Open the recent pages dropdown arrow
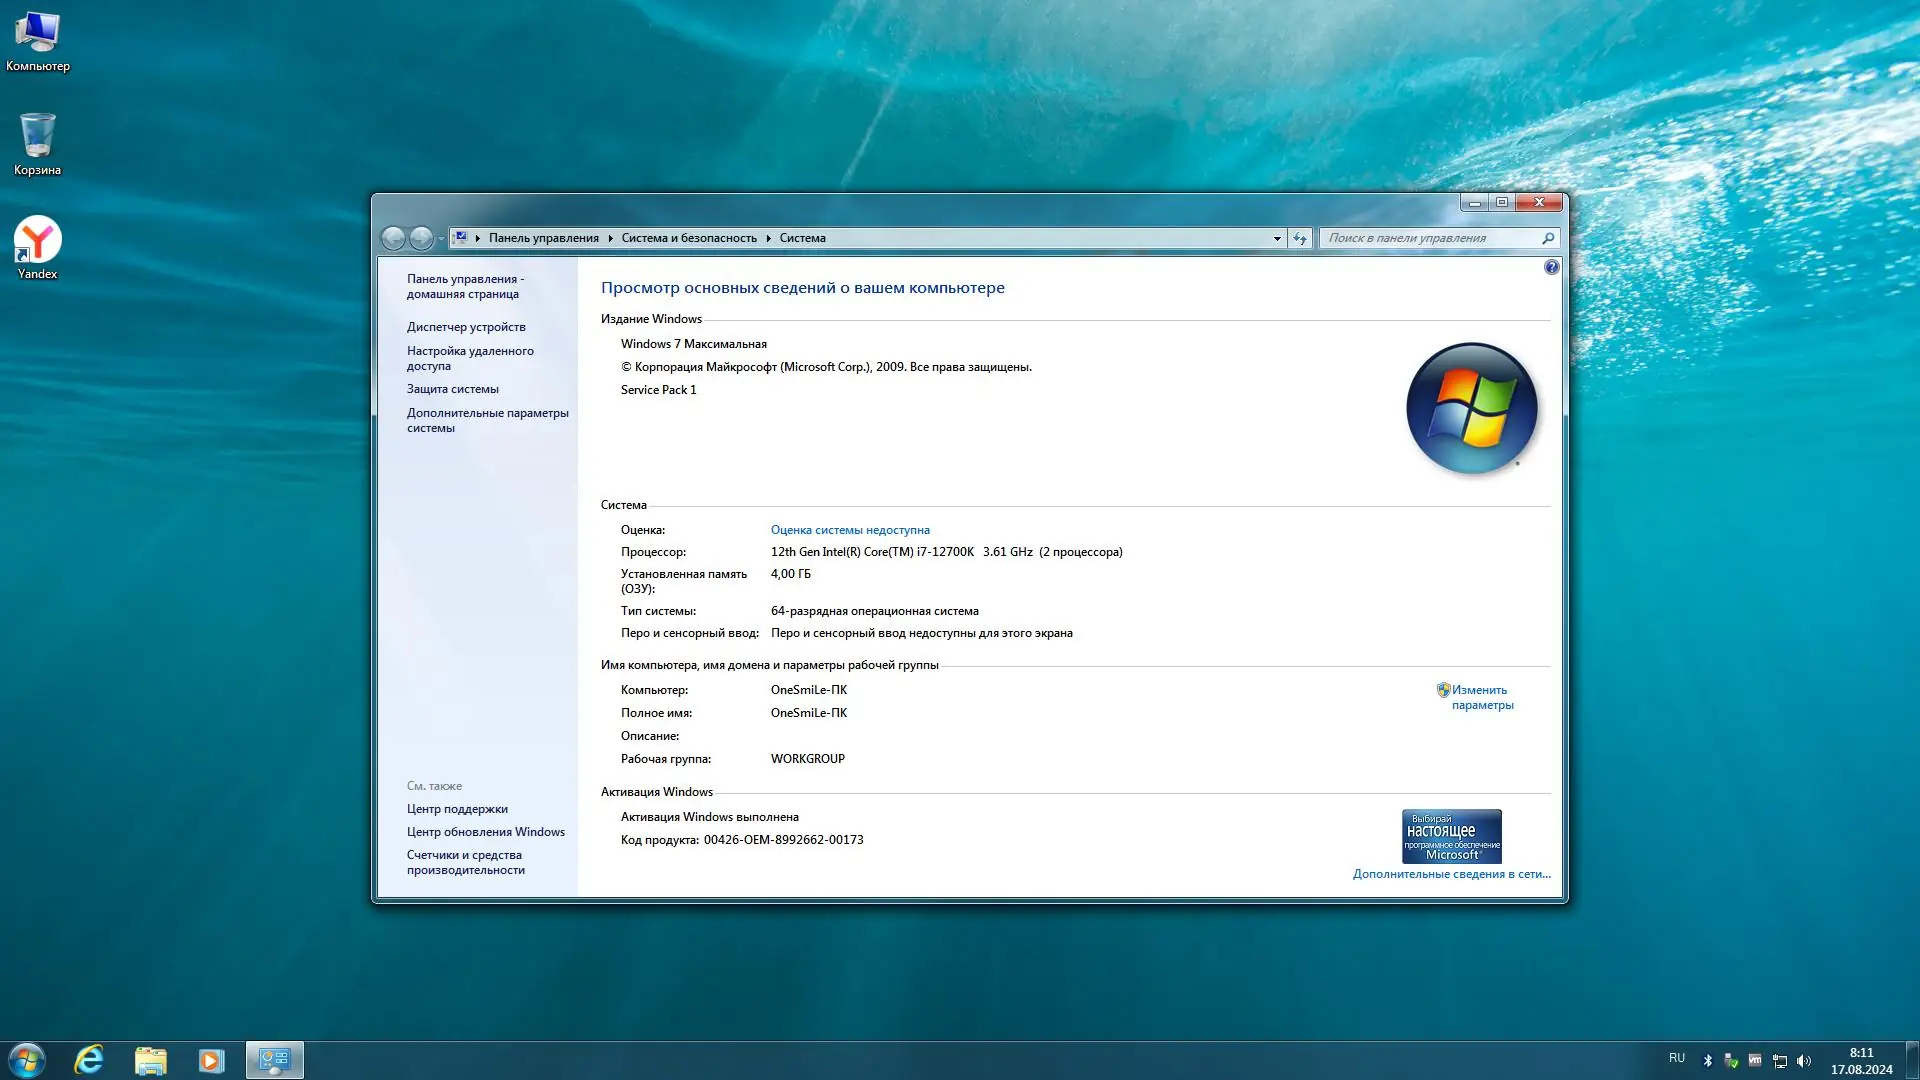This screenshot has width=1920, height=1080. coord(441,238)
